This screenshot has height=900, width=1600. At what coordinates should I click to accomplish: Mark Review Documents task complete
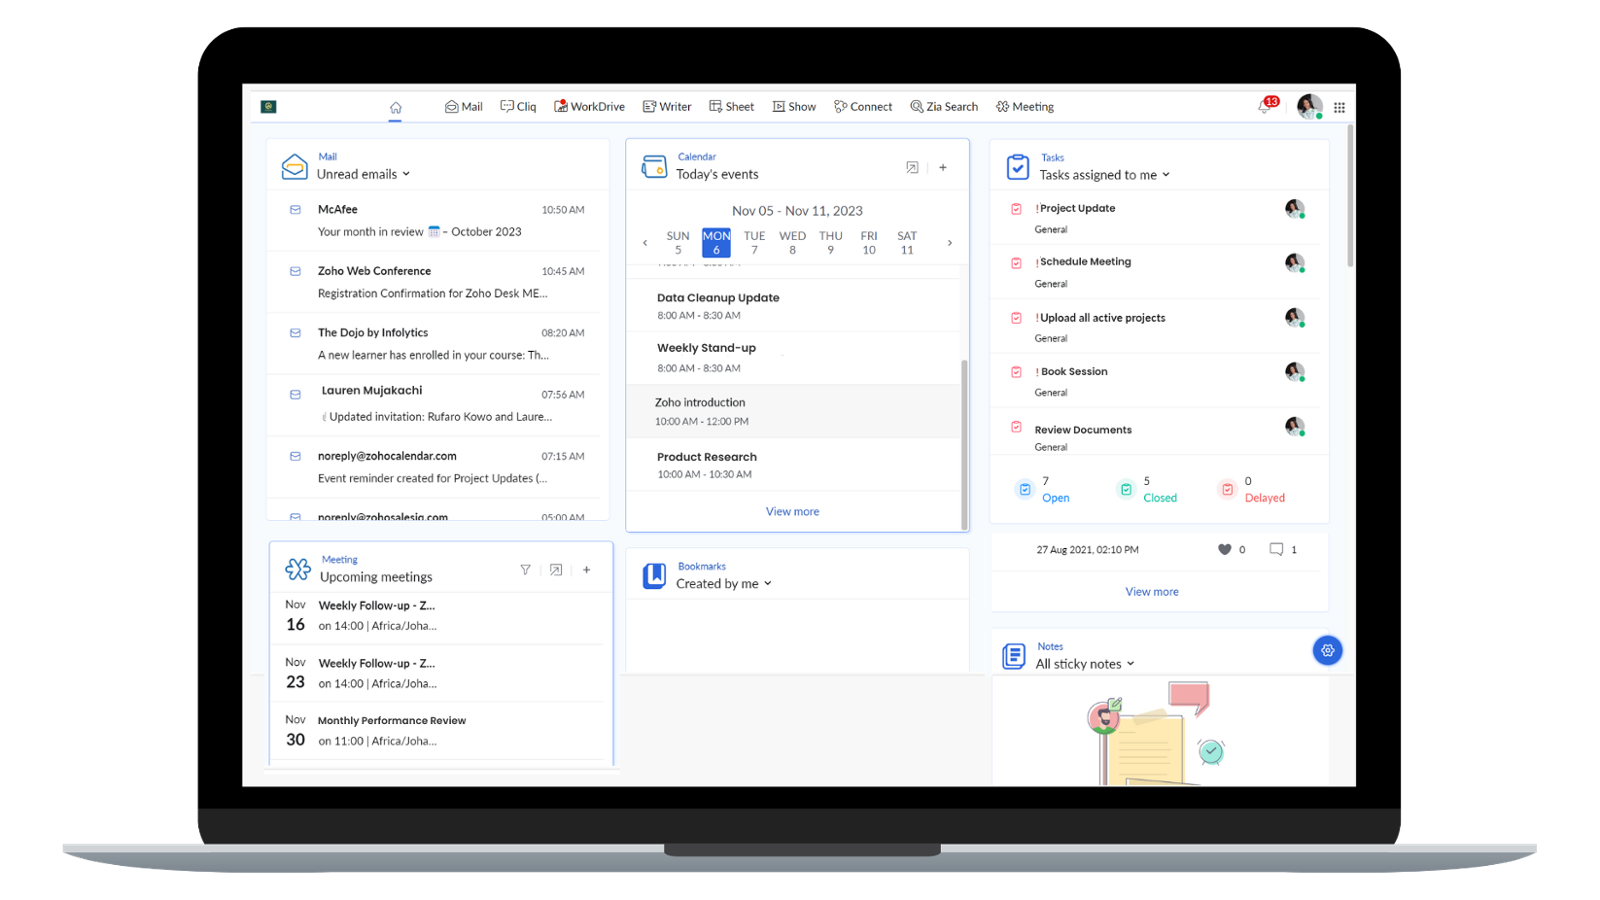coord(1016,427)
